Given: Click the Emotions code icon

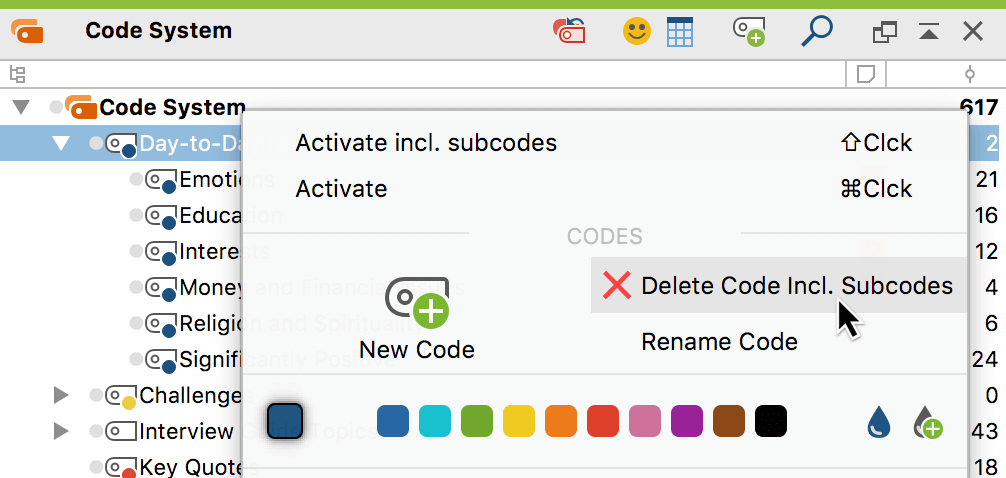Looking at the screenshot, I should click(x=160, y=181).
